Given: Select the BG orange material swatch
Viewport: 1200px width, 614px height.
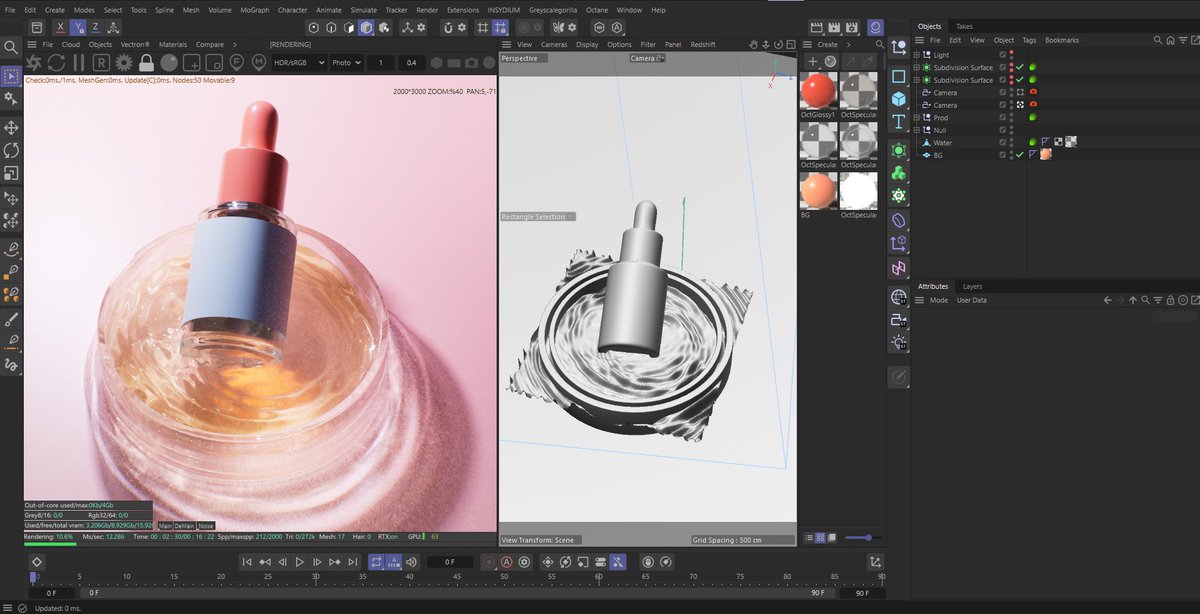Looking at the screenshot, I should (x=817, y=190).
